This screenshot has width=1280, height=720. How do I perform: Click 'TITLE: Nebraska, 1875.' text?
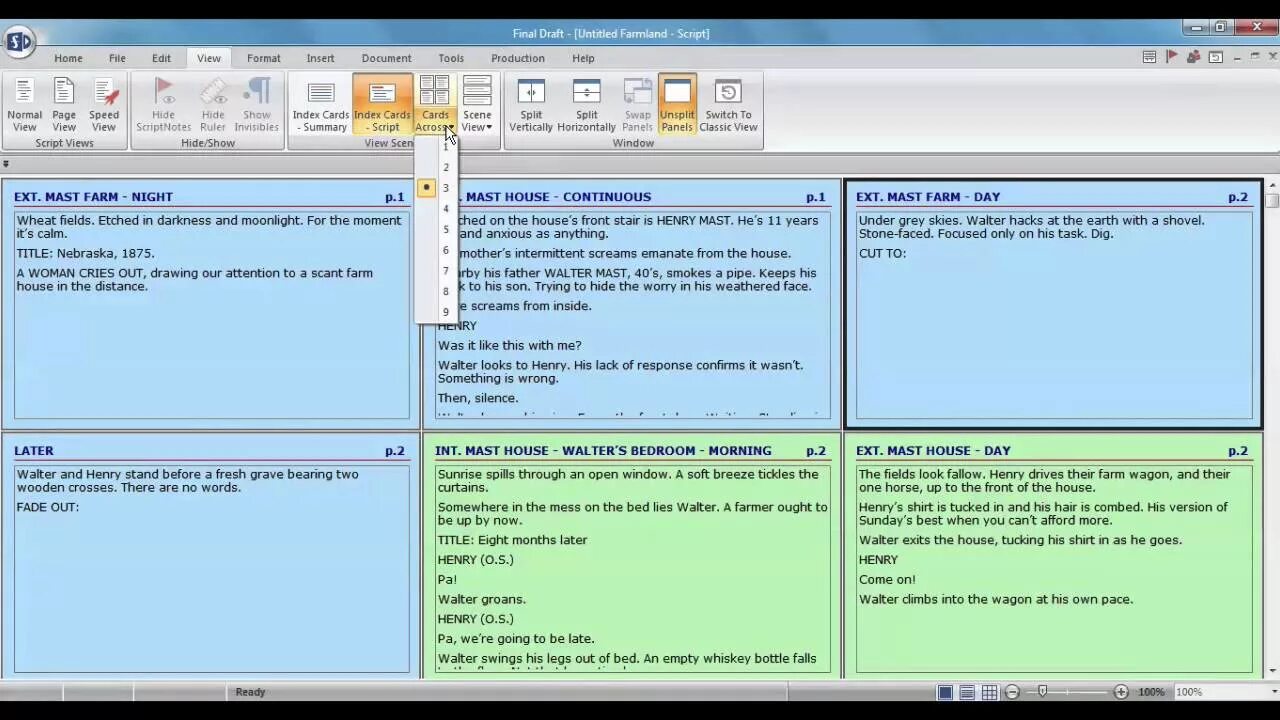pyautogui.click(x=85, y=253)
